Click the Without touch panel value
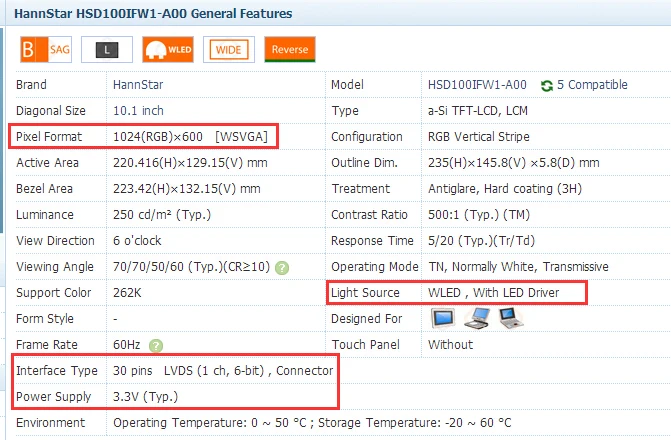The height and width of the screenshot is (440, 671). click(451, 345)
